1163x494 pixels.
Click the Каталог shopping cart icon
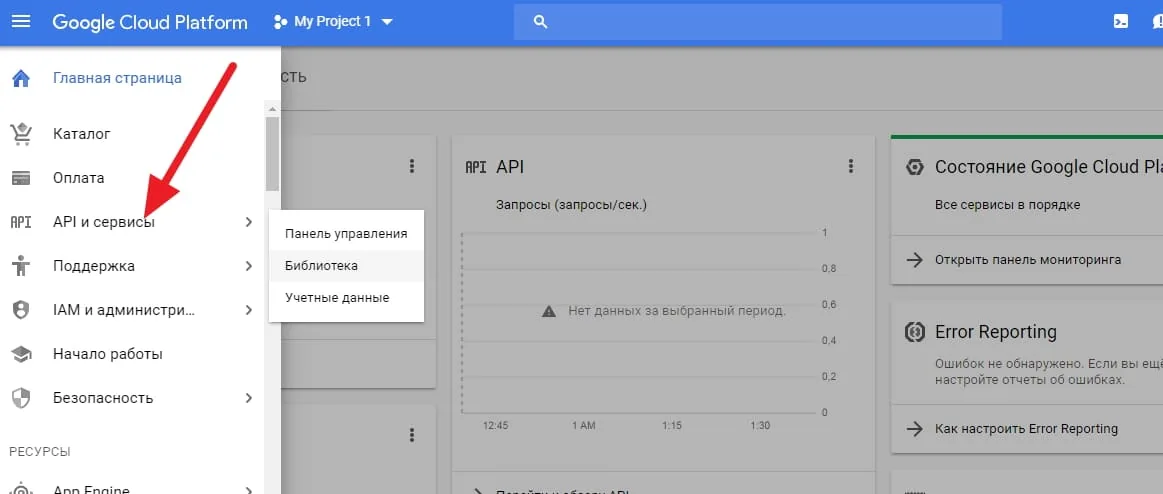(x=21, y=134)
